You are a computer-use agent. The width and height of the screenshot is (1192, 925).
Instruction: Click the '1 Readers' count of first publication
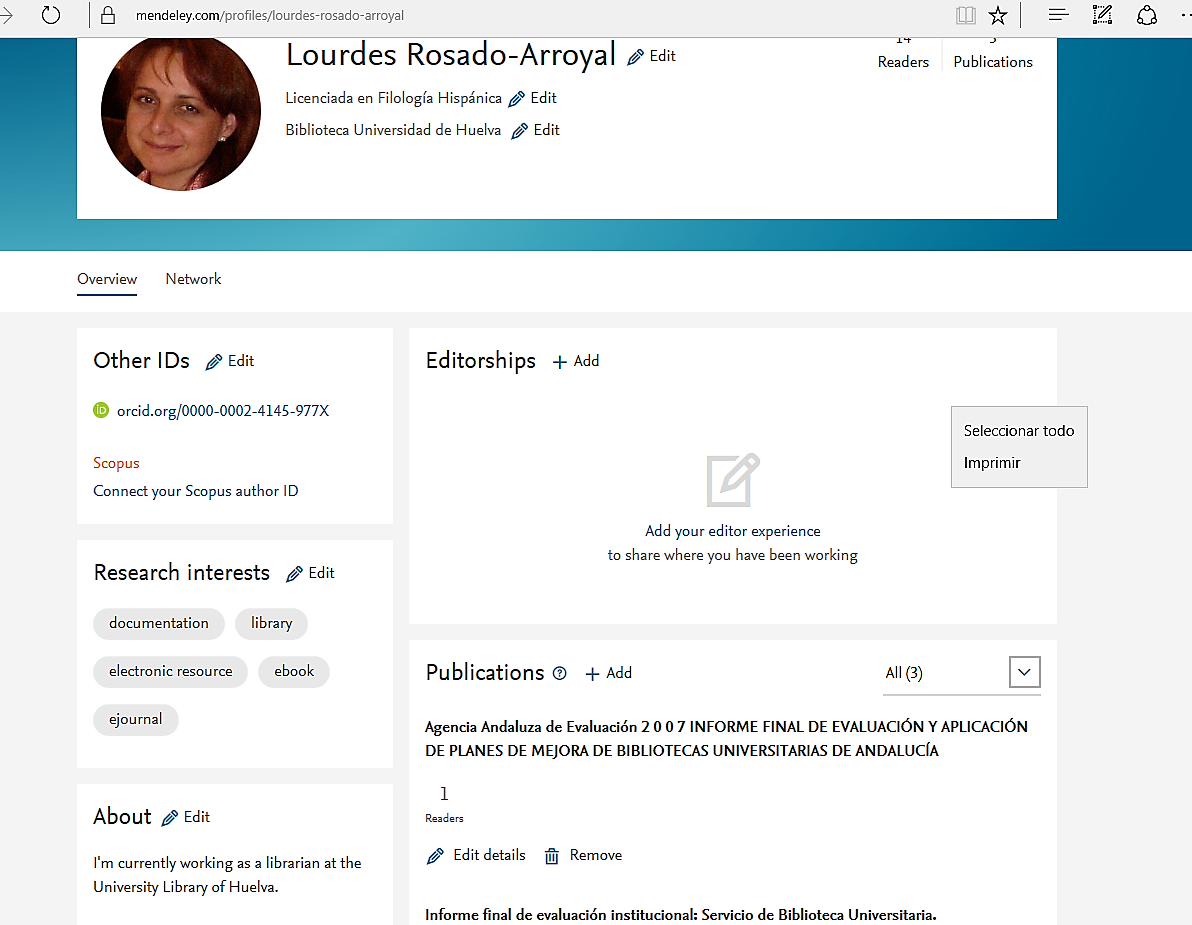coord(444,804)
